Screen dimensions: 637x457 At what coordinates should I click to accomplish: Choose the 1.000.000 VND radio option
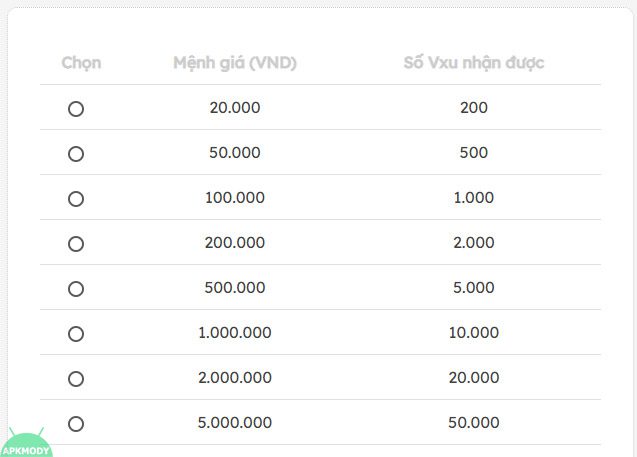click(x=76, y=334)
